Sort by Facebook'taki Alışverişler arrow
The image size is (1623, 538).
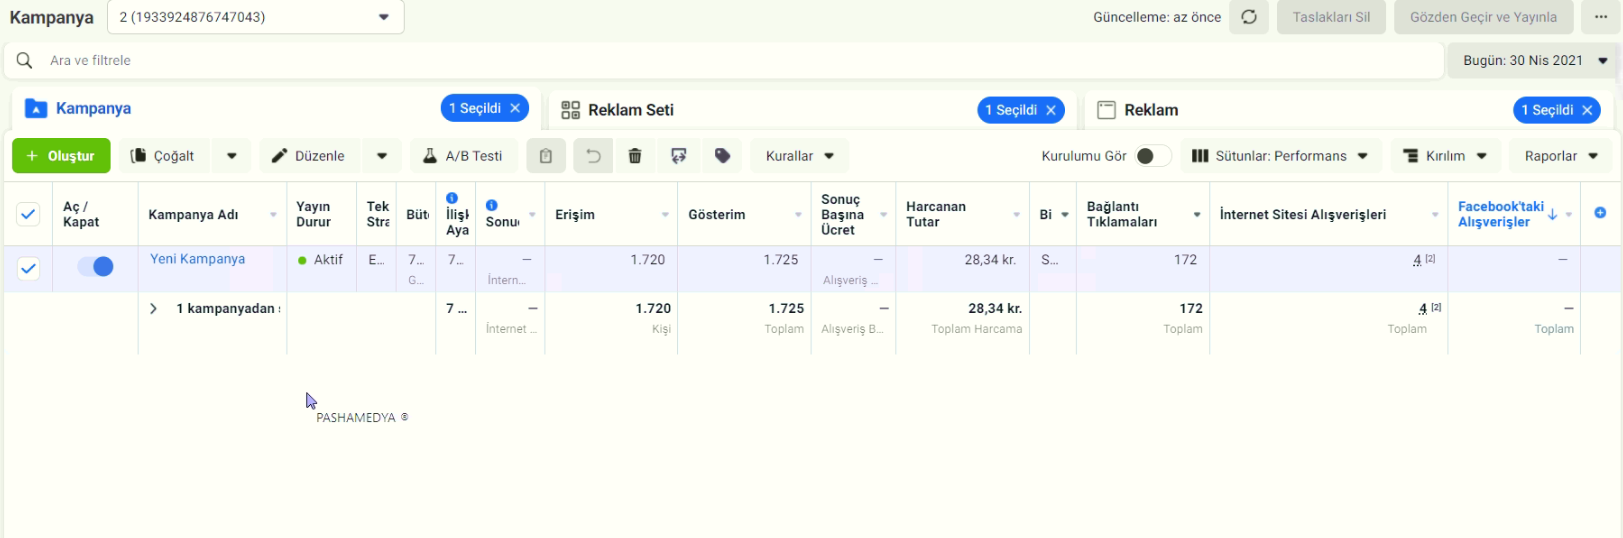click(x=1553, y=214)
